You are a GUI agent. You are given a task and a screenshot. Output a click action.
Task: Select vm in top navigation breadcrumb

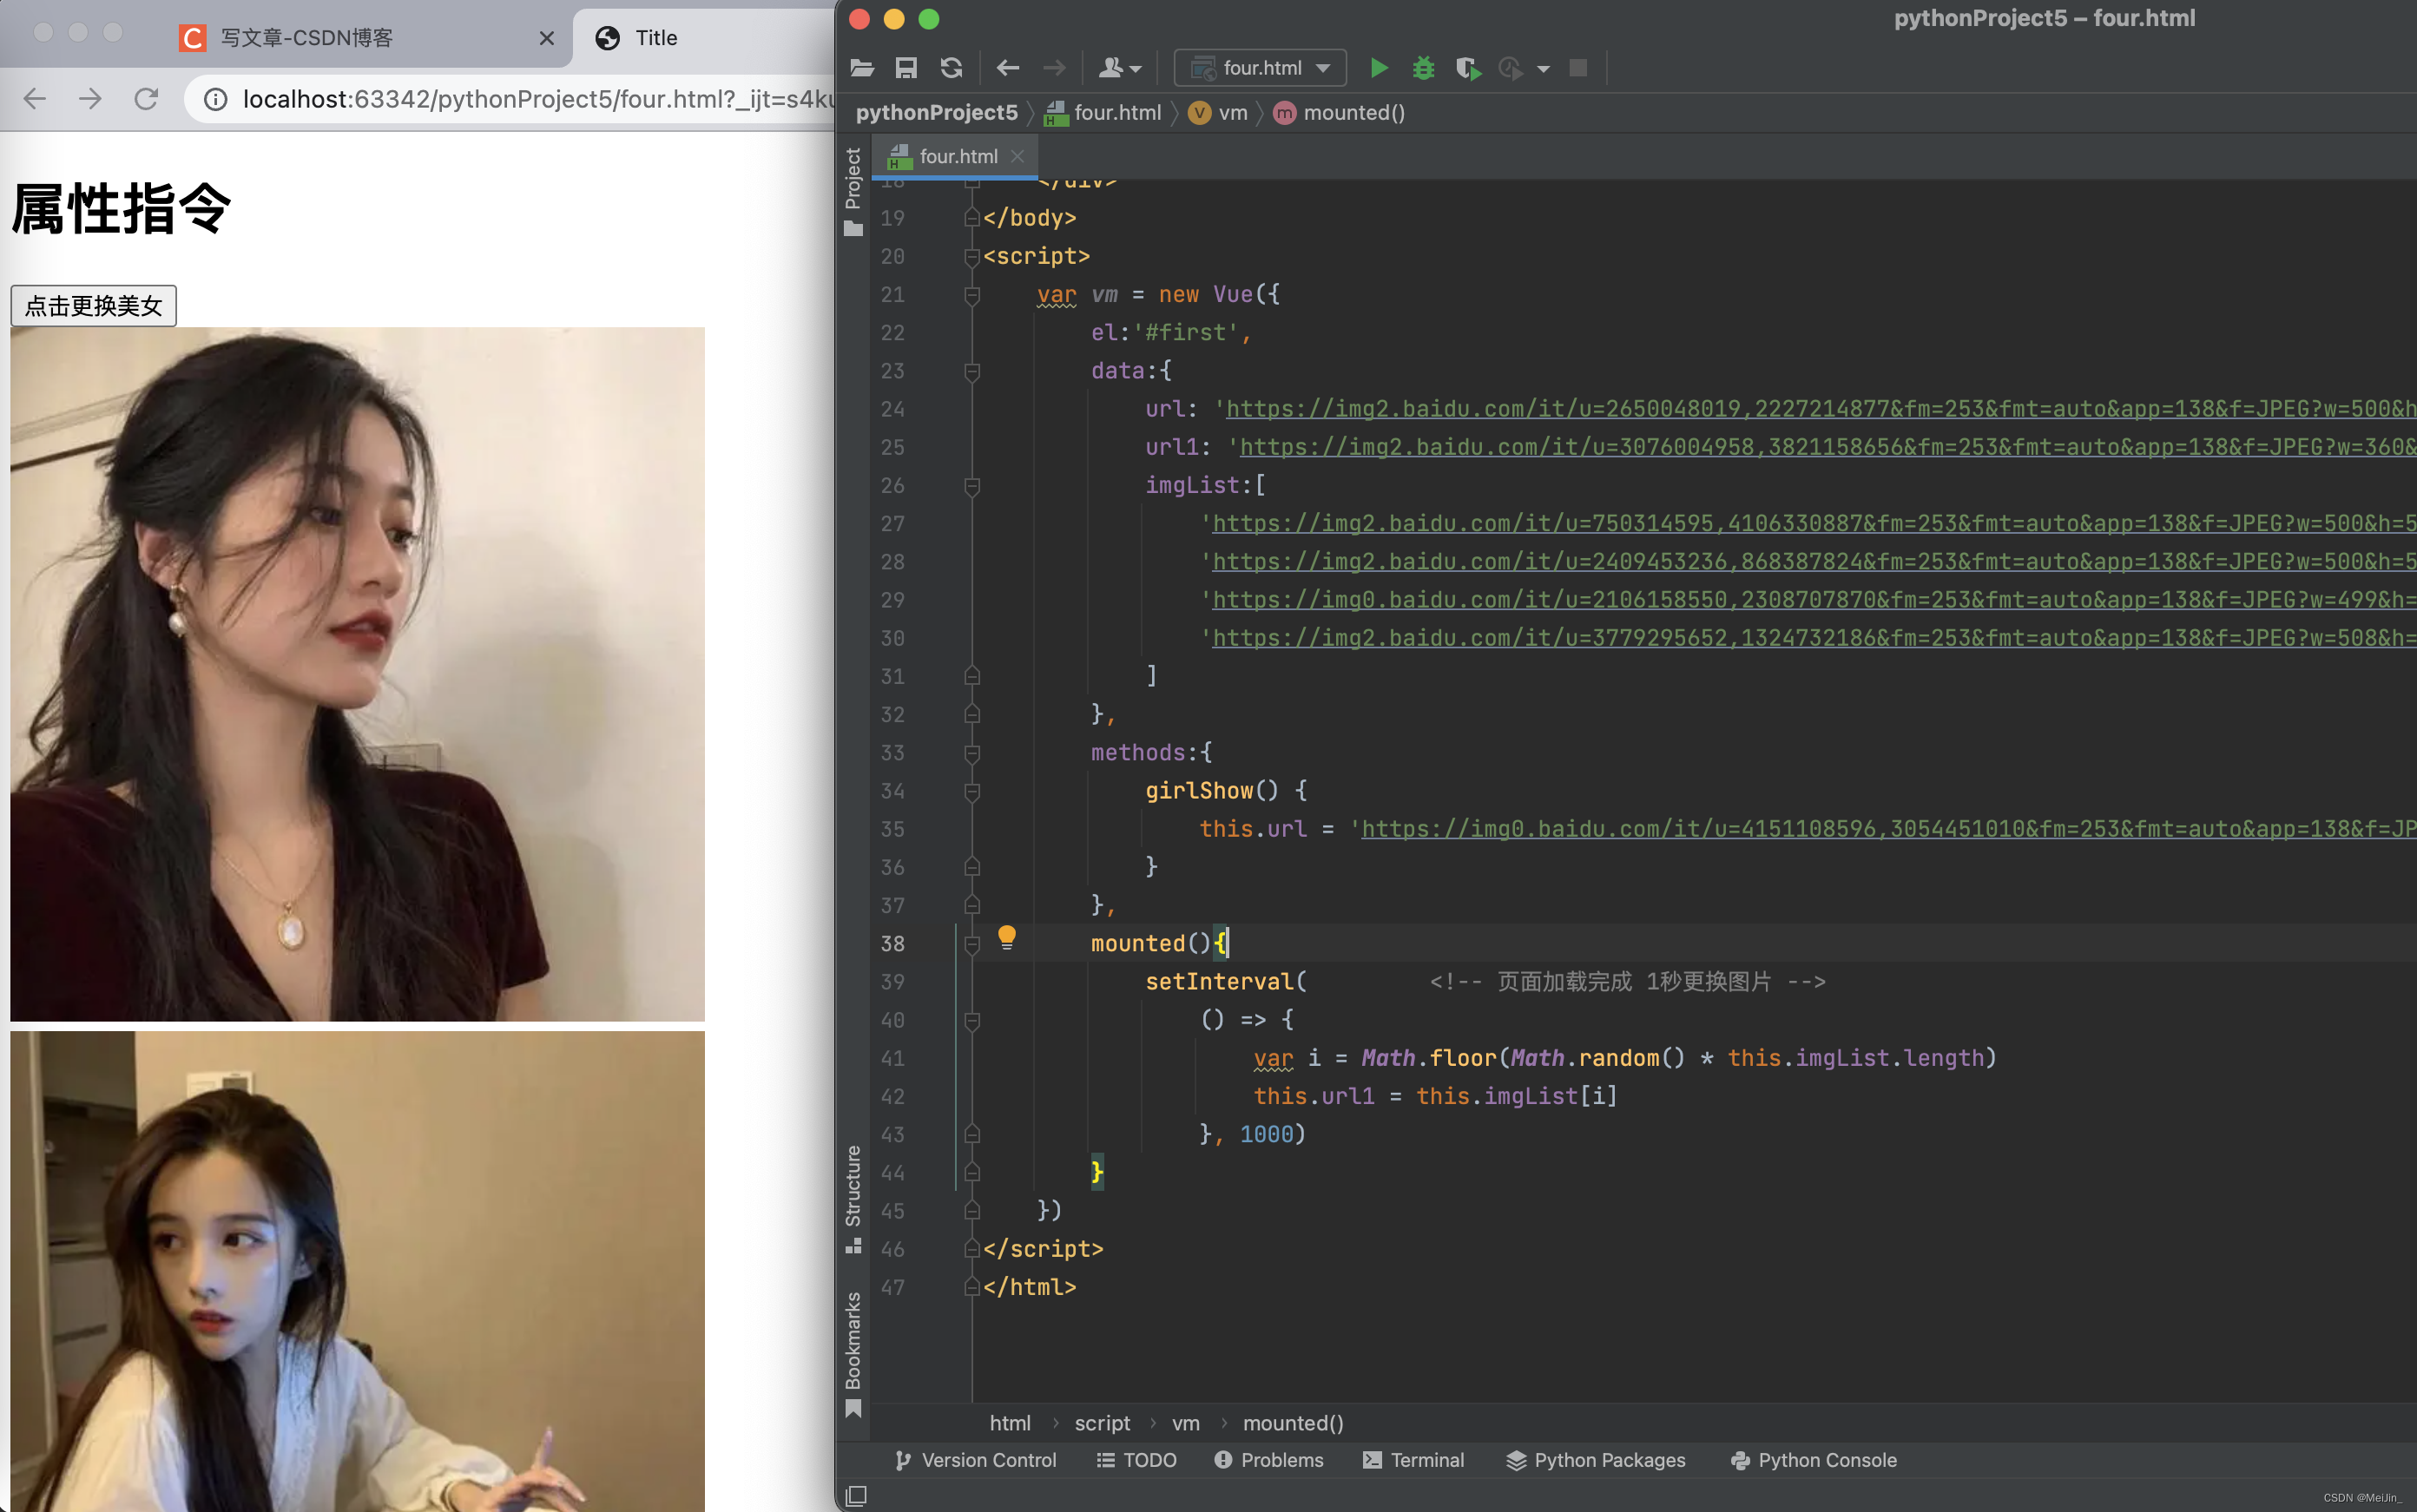(1218, 112)
